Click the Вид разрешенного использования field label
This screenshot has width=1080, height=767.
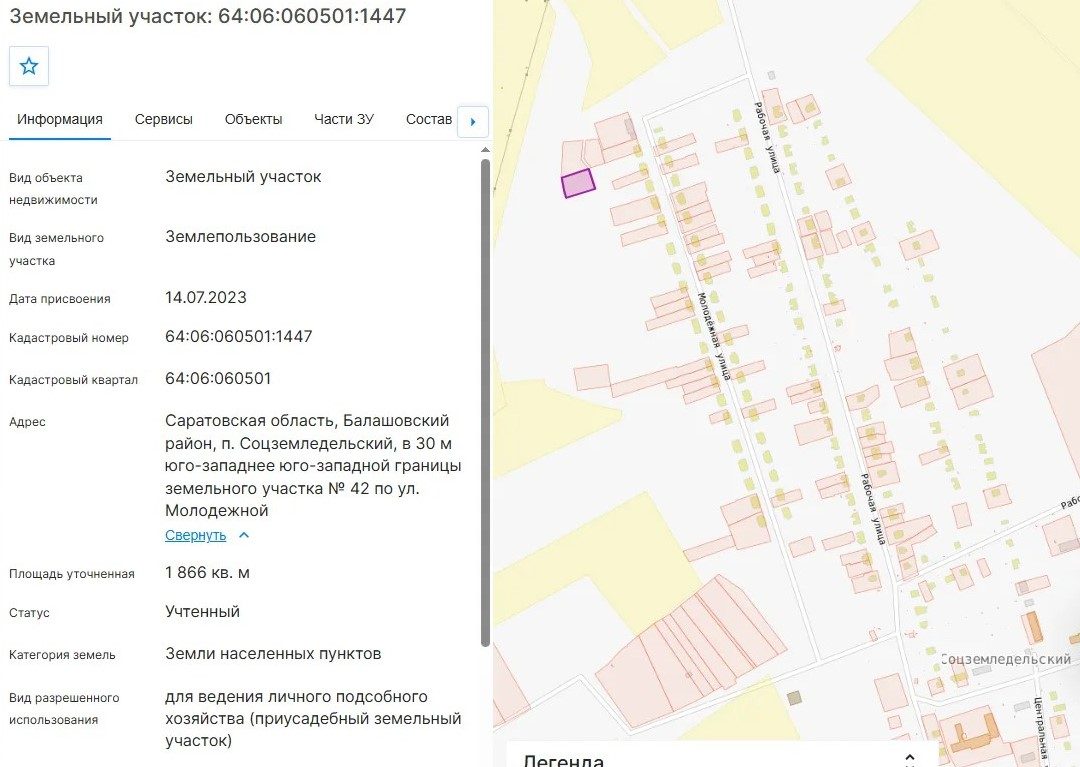pyautogui.click(x=64, y=708)
